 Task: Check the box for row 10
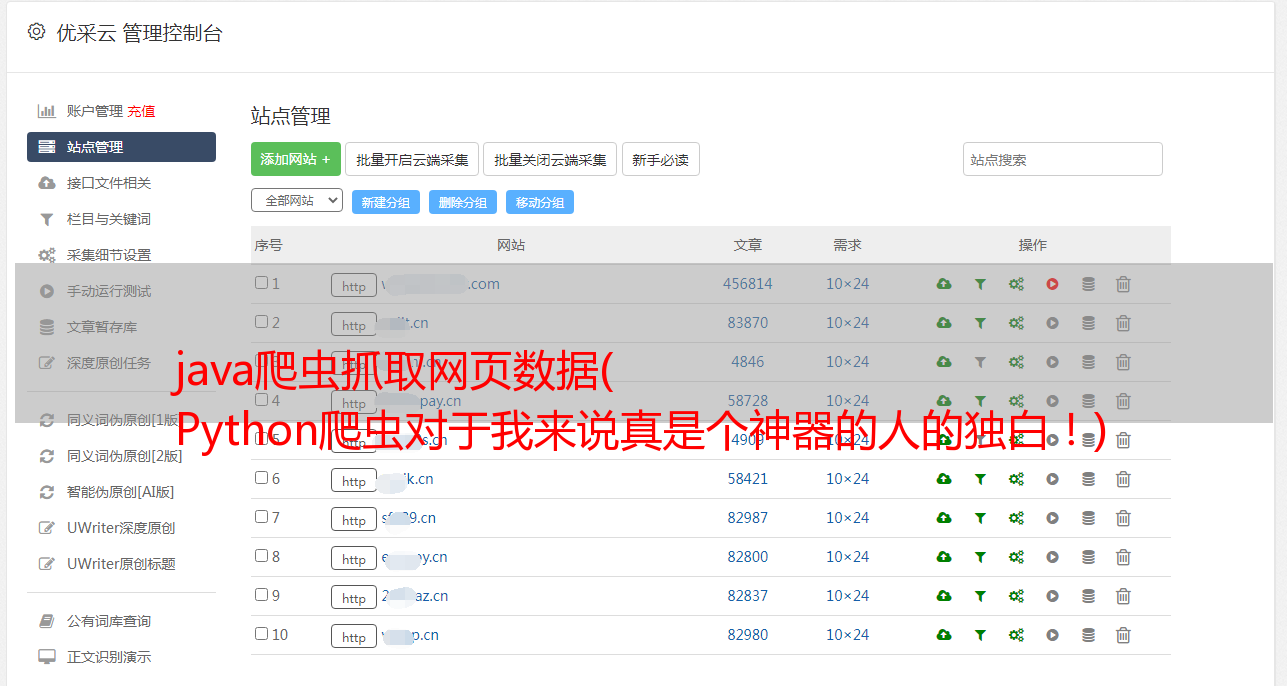(x=261, y=634)
